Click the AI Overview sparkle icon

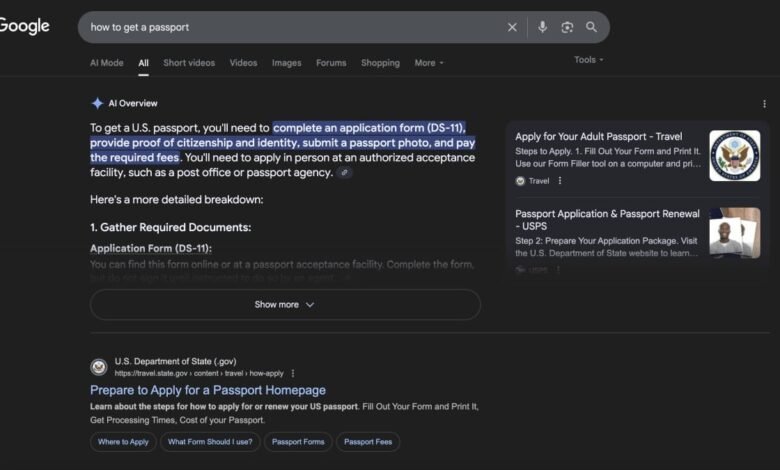pos(98,103)
